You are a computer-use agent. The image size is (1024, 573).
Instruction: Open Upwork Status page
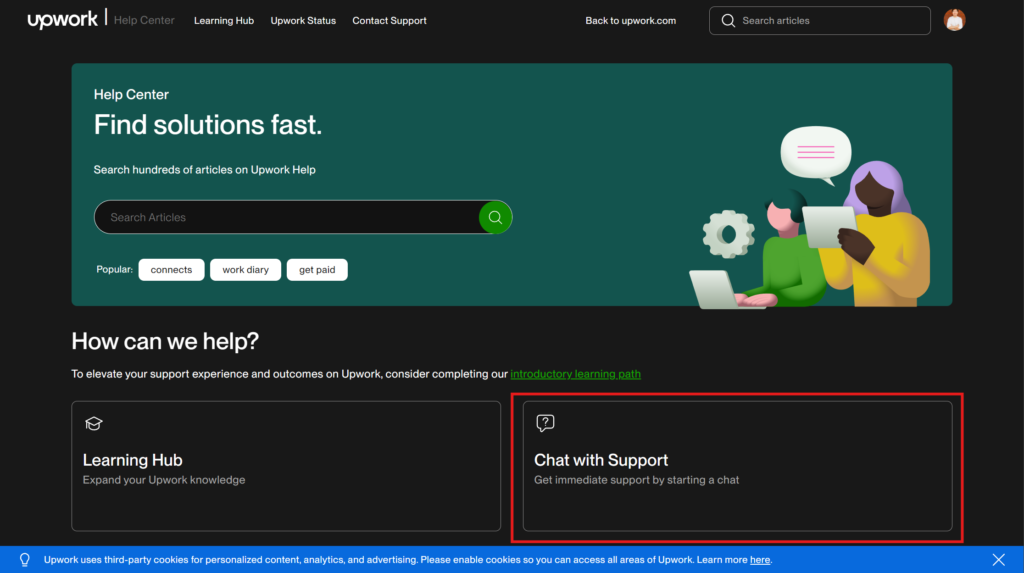(303, 21)
